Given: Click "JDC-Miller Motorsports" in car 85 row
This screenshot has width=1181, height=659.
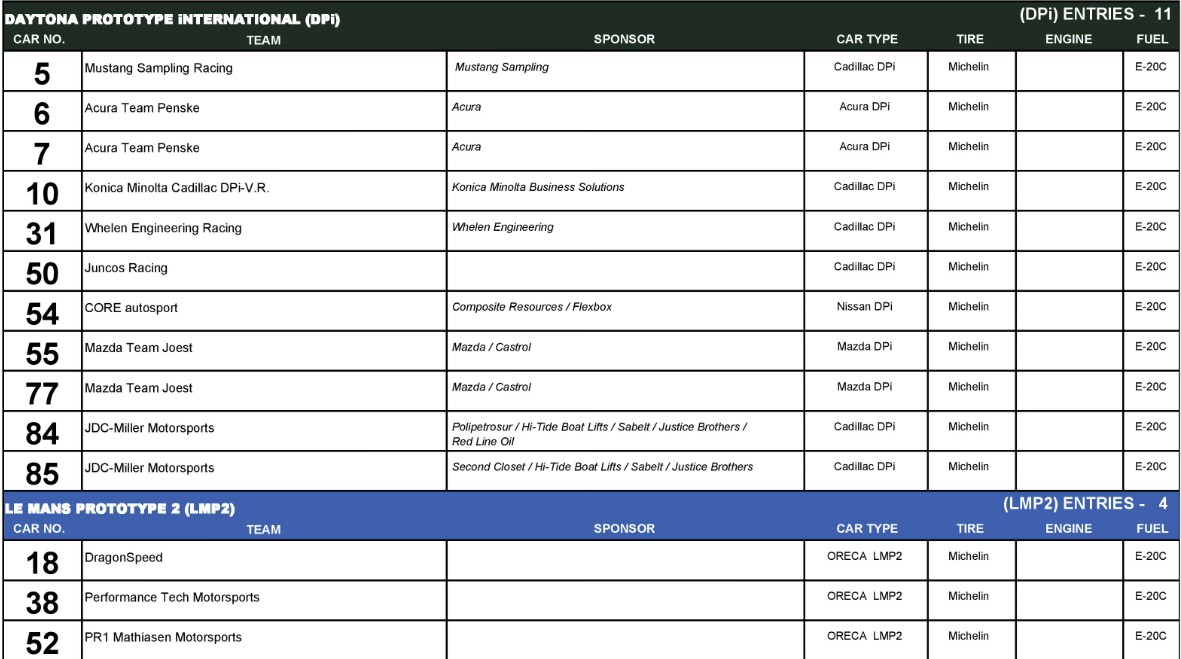Looking at the screenshot, I should pyautogui.click(x=149, y=468).
